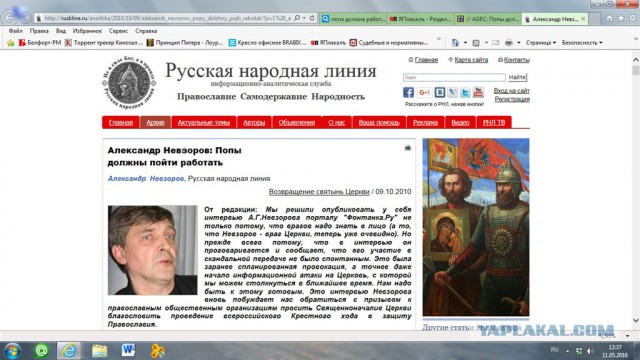Click the page vertical scrollbar down arrow
Screen dimensions: 640x360
636,320
